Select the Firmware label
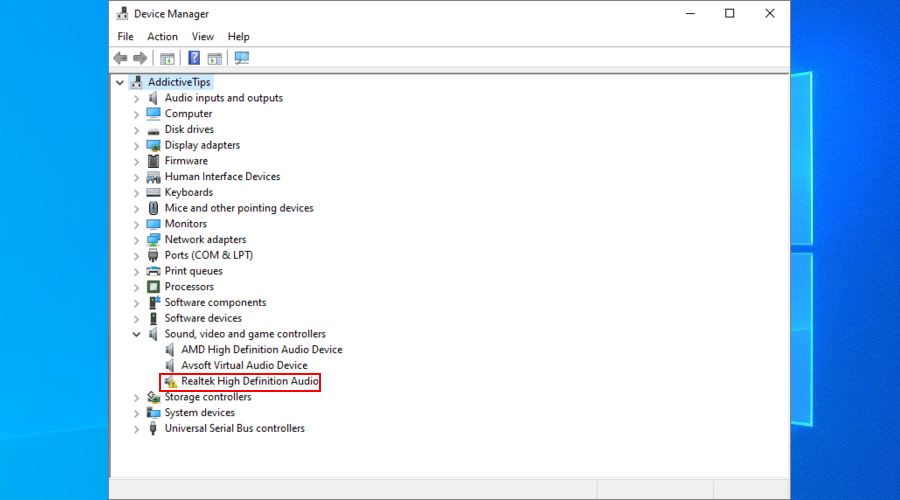The image size is (900, 500). click(x=186, y=161)
